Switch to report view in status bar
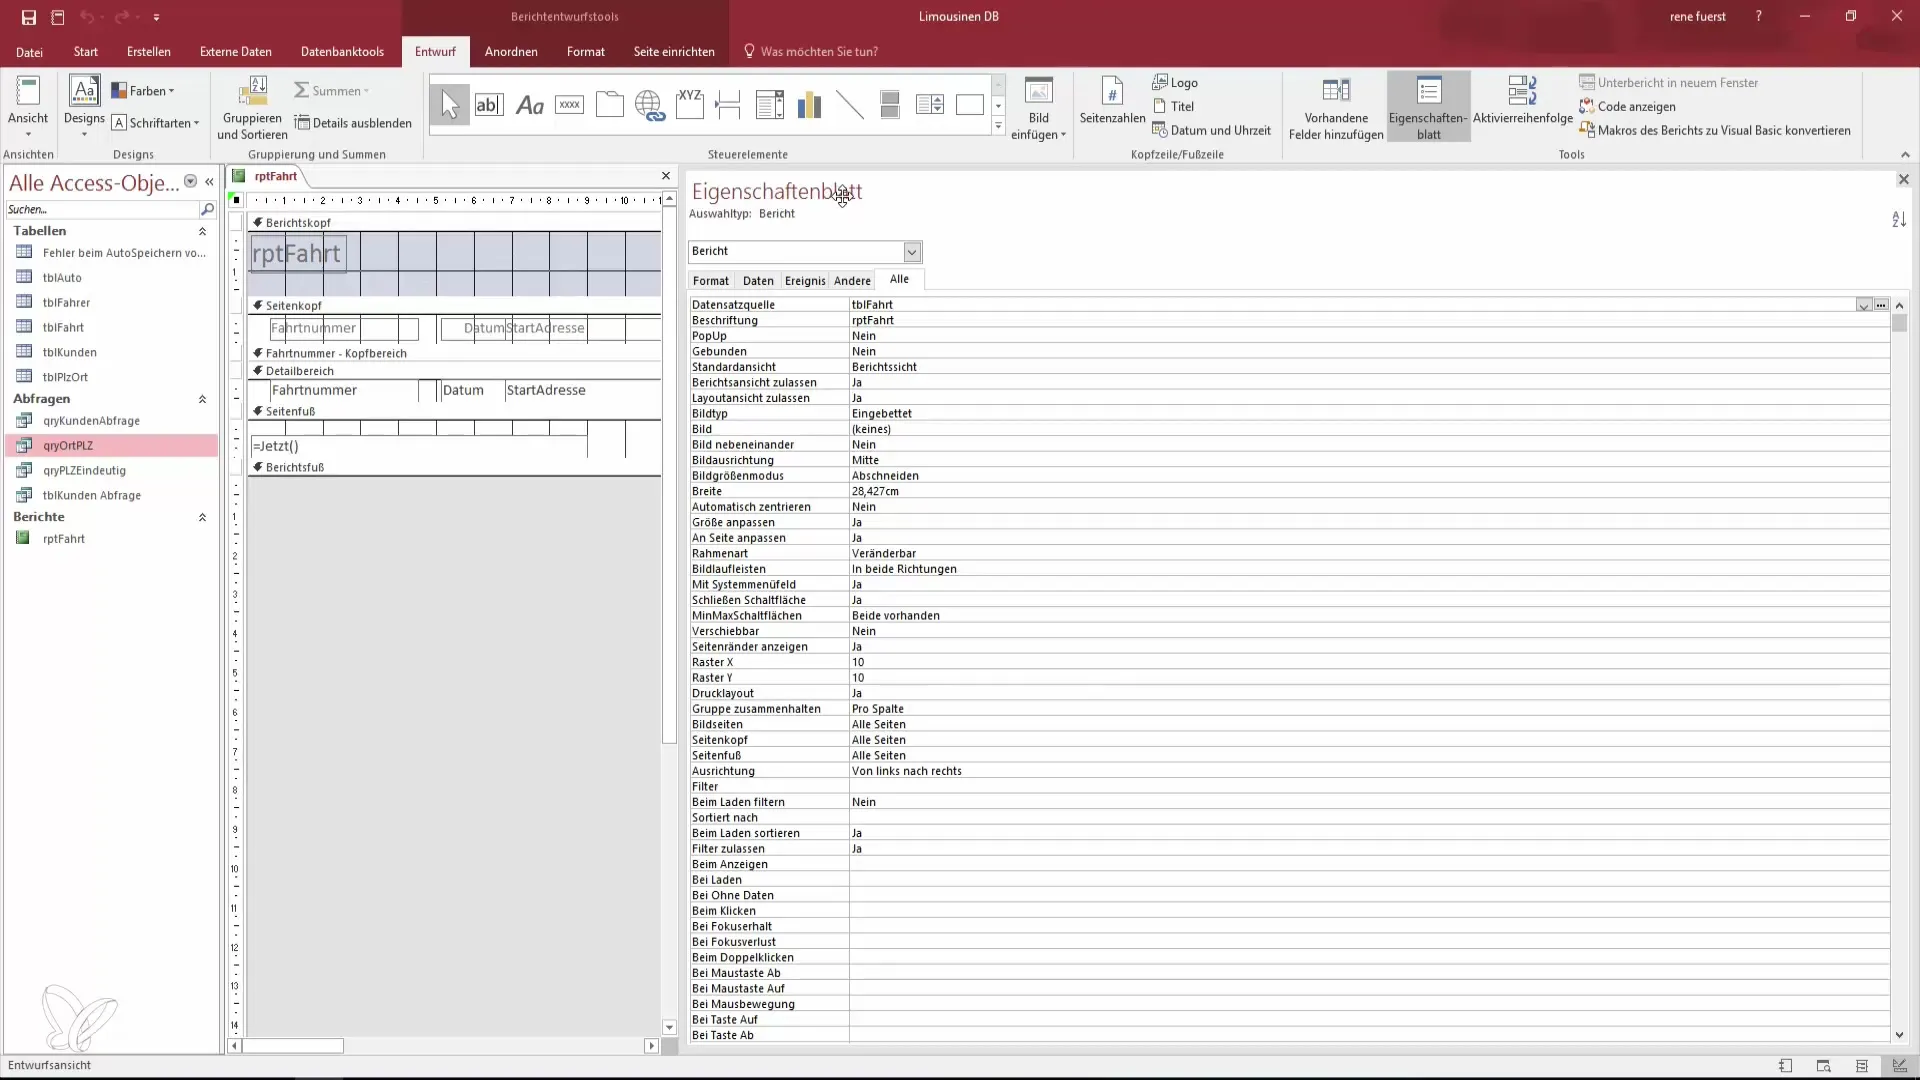The image size is (1920, 1080). pos(1785,1066)
